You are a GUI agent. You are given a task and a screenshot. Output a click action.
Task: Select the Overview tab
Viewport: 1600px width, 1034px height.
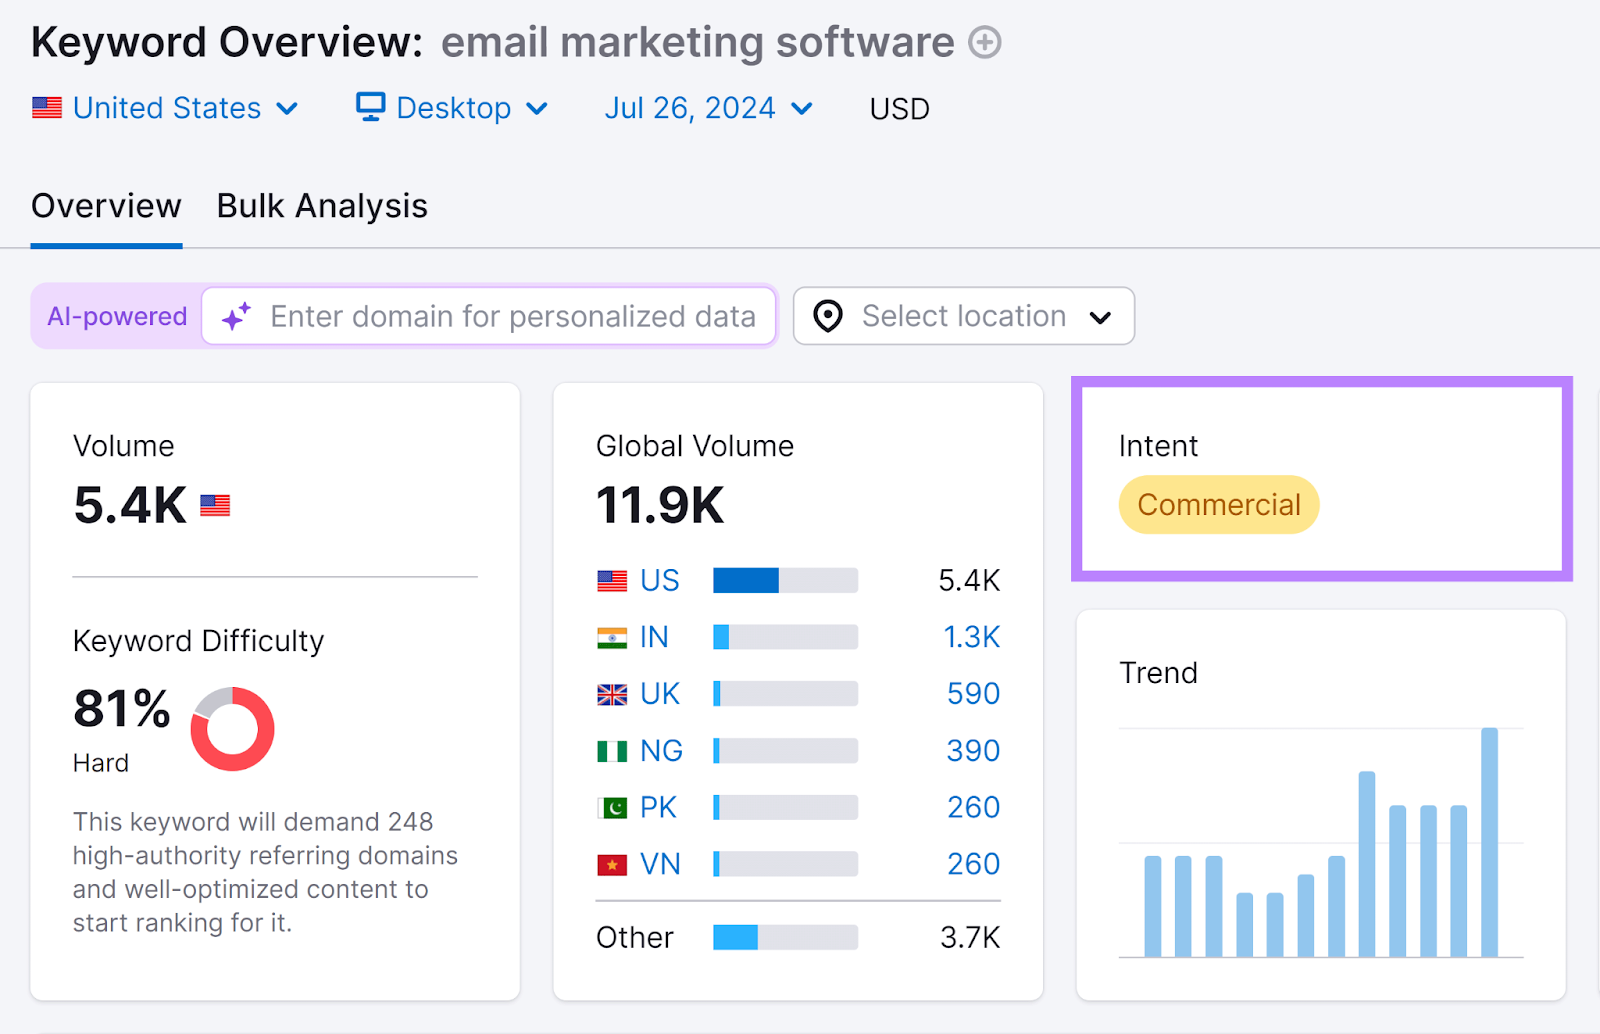(106, 206)
